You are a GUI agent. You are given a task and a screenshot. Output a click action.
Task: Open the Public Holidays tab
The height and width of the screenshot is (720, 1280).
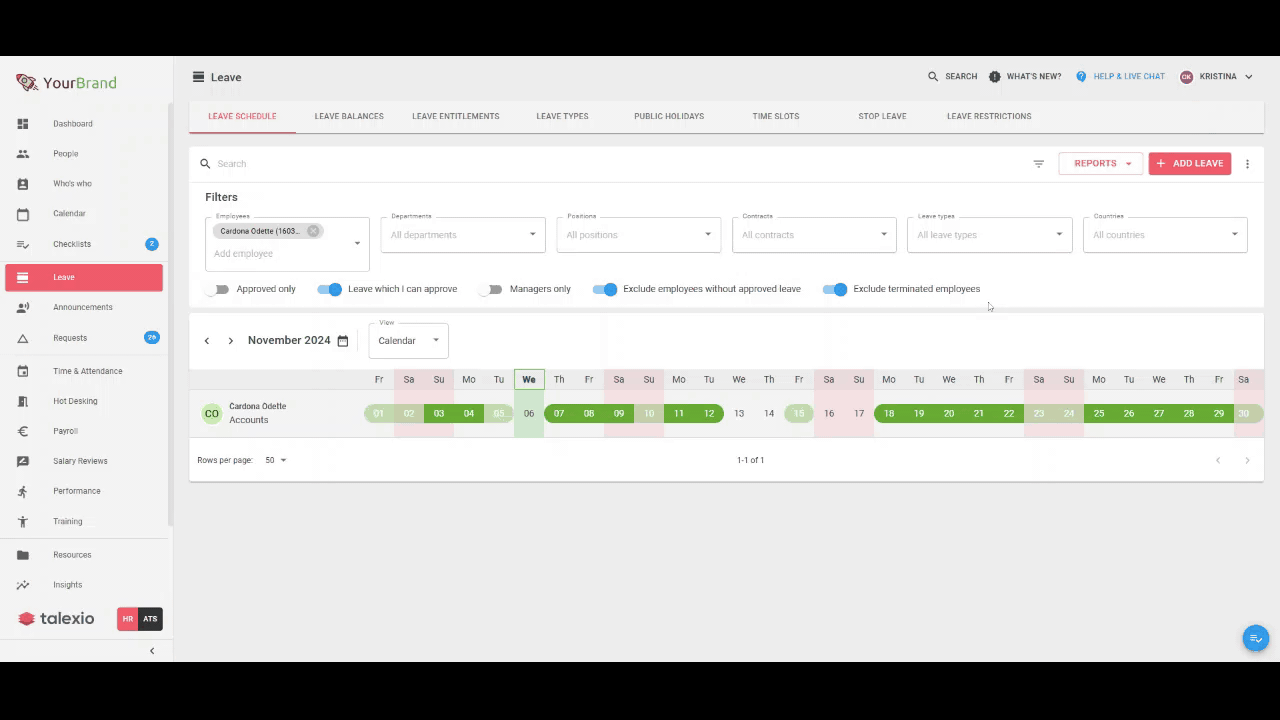(x=669, y=116)
